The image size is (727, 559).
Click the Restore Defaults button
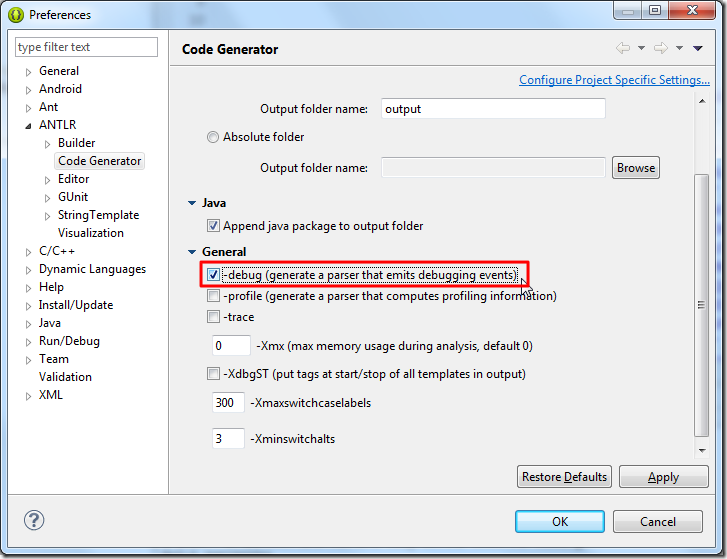[564, 477]
